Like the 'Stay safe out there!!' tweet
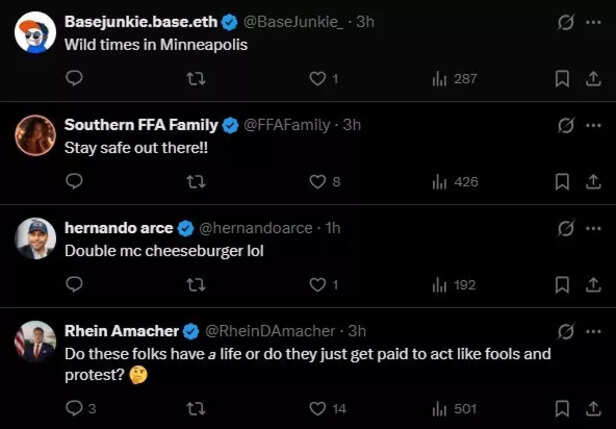This screenshot has width=616, height=429. tap(318, 182)
